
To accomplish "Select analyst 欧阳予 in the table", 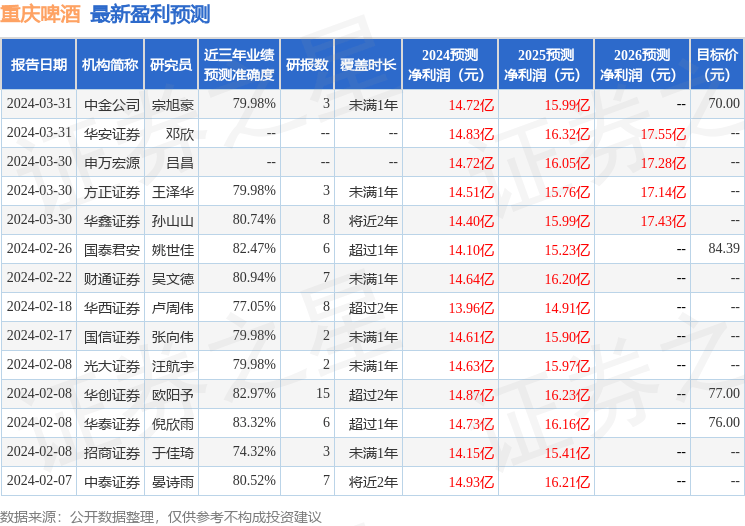I will click(x=172, y=394).
